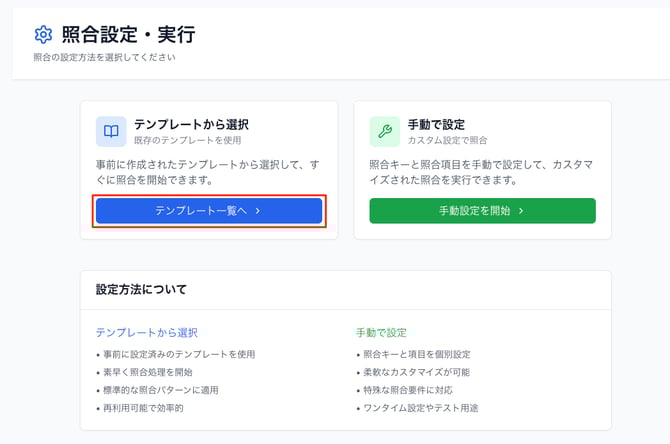The height and width of the screenshot is (444, 670).
Task: Click the book icon in the template card
Action: (111, 131)
